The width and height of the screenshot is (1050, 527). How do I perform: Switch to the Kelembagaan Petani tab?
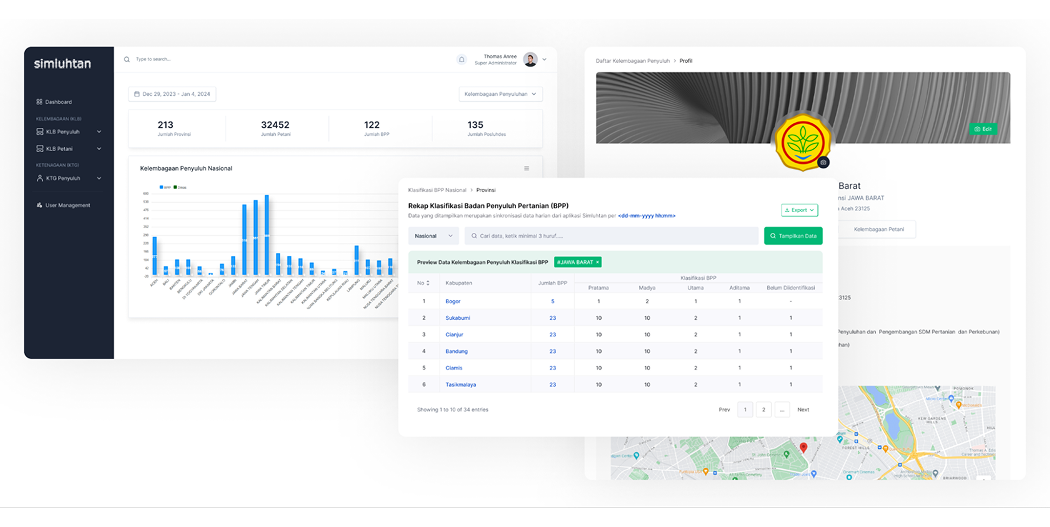(879, 229)
